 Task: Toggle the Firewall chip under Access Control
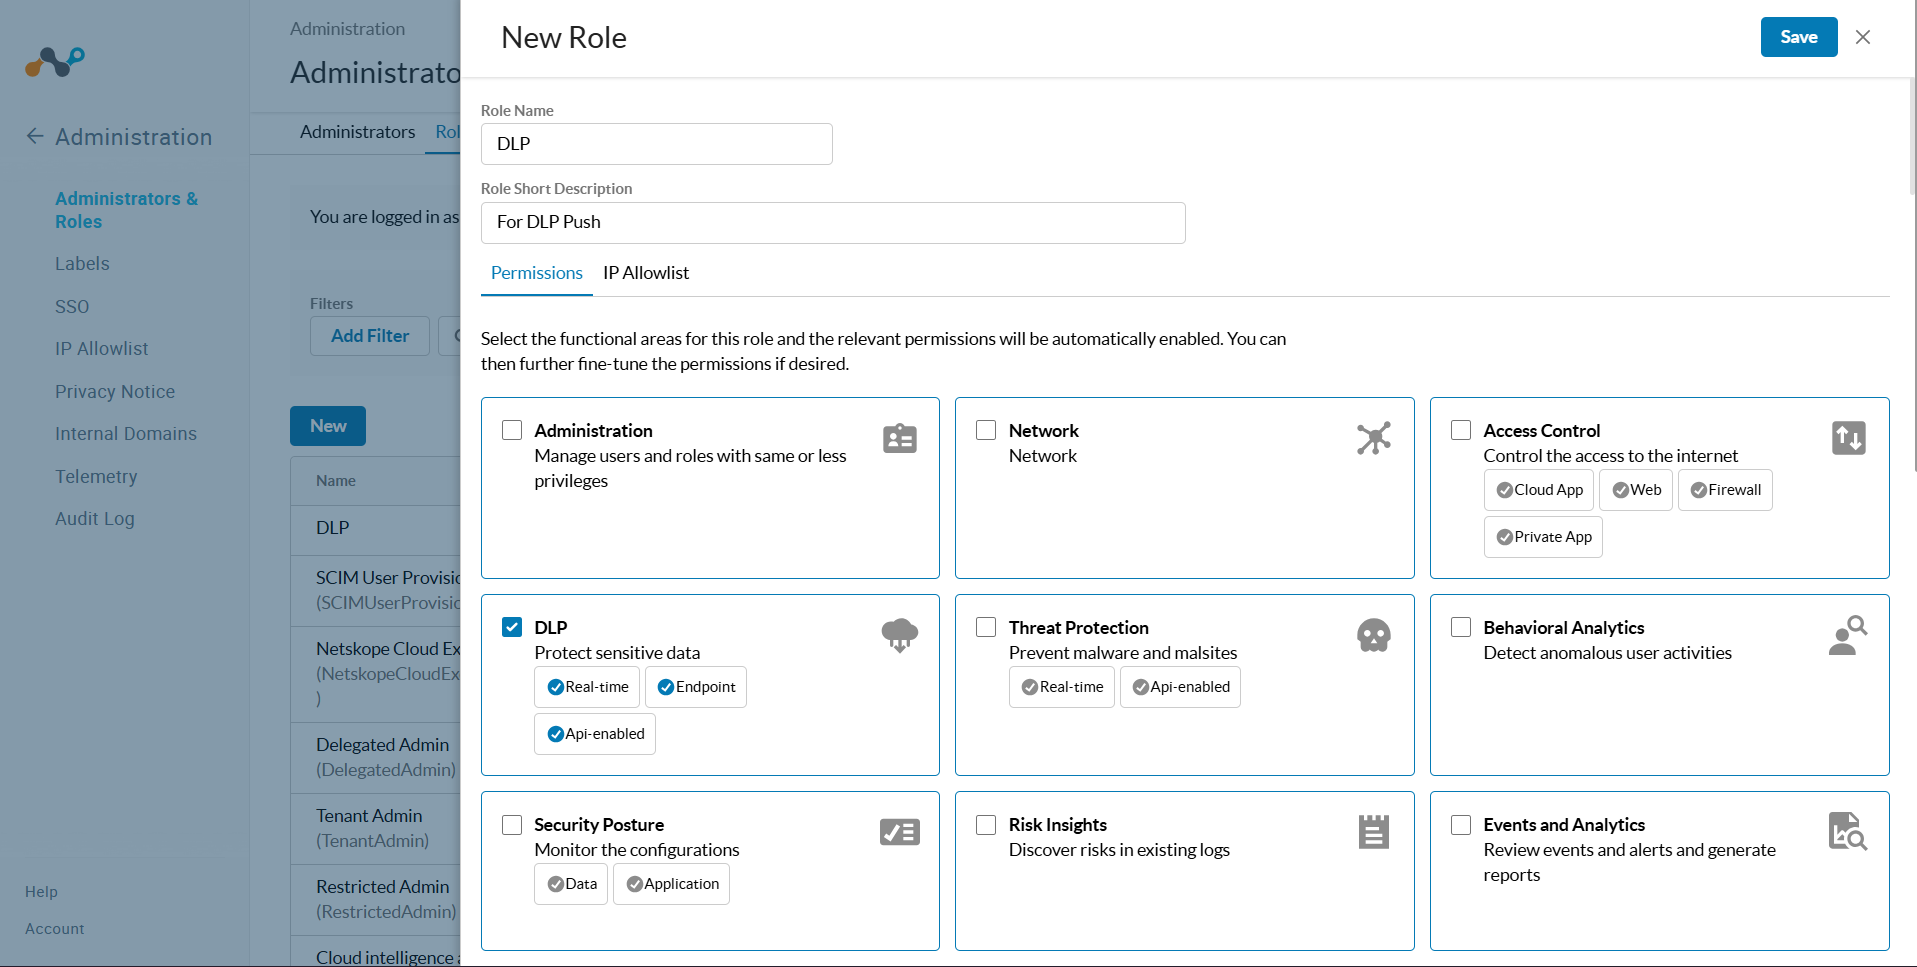tap(1725, 490)
